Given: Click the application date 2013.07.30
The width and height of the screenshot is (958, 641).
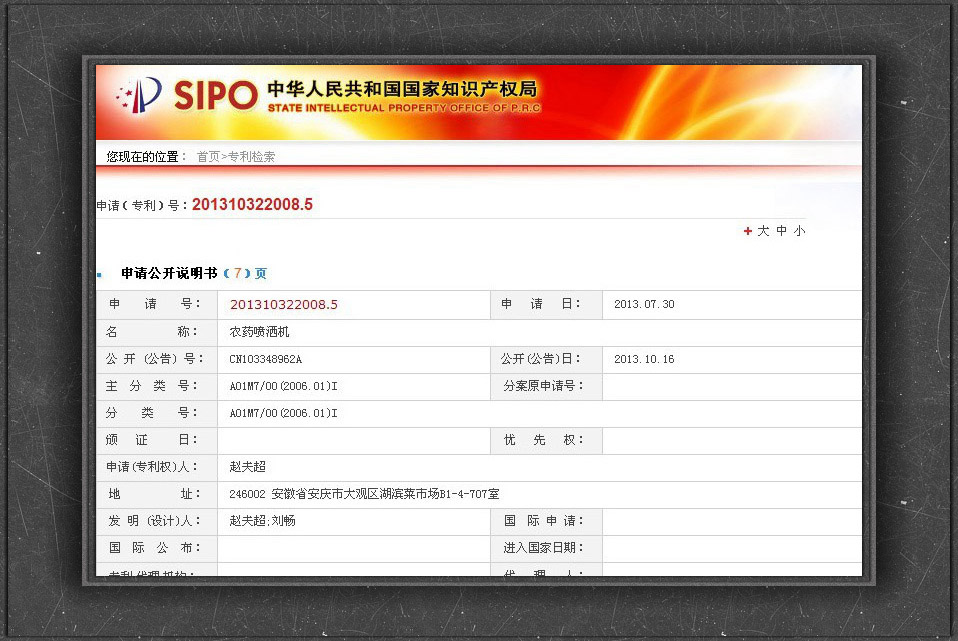Looking at the screenshot, I should coord(644,305).
